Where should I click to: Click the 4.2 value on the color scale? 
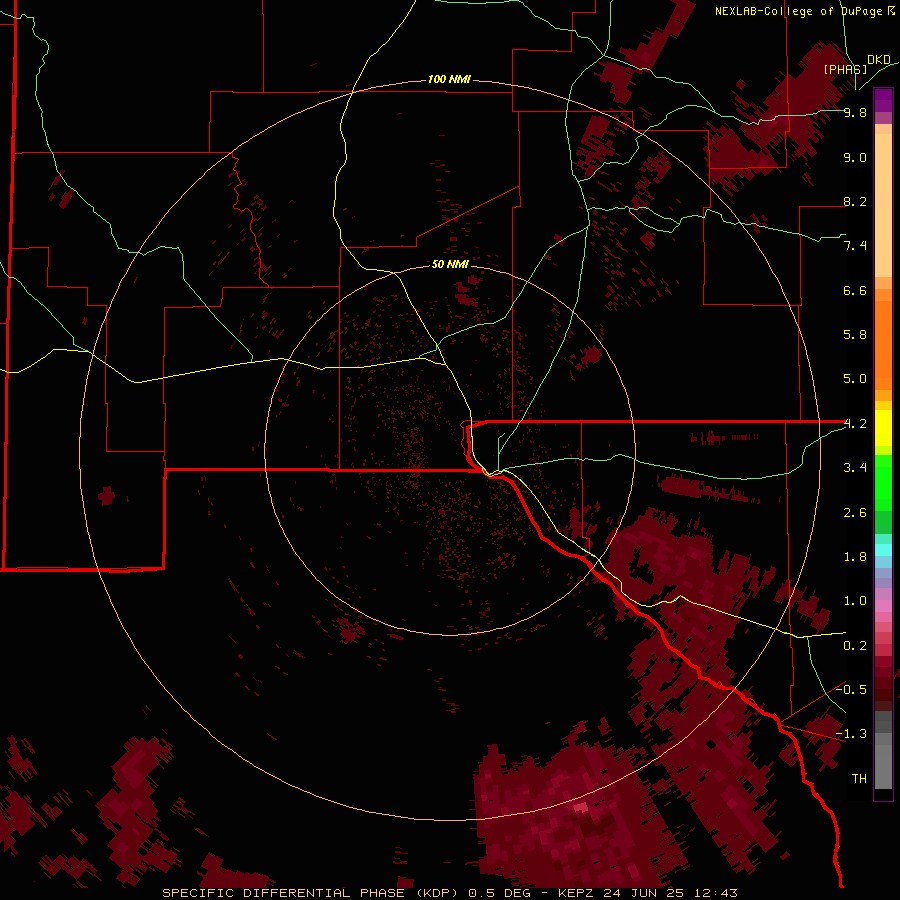coord(855,424)
